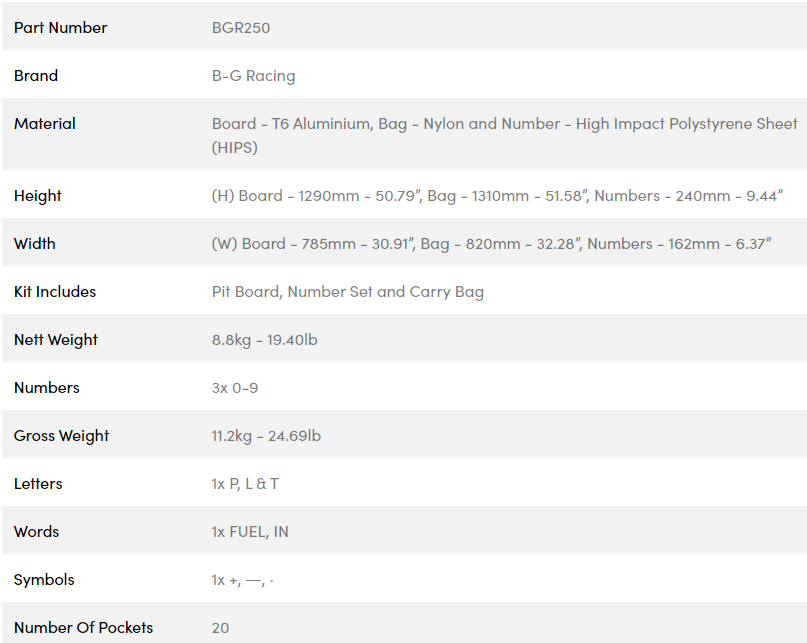Click the Height row label
Image resolution: width=807 pixels, height=643 pixels.
coord(38,196)
